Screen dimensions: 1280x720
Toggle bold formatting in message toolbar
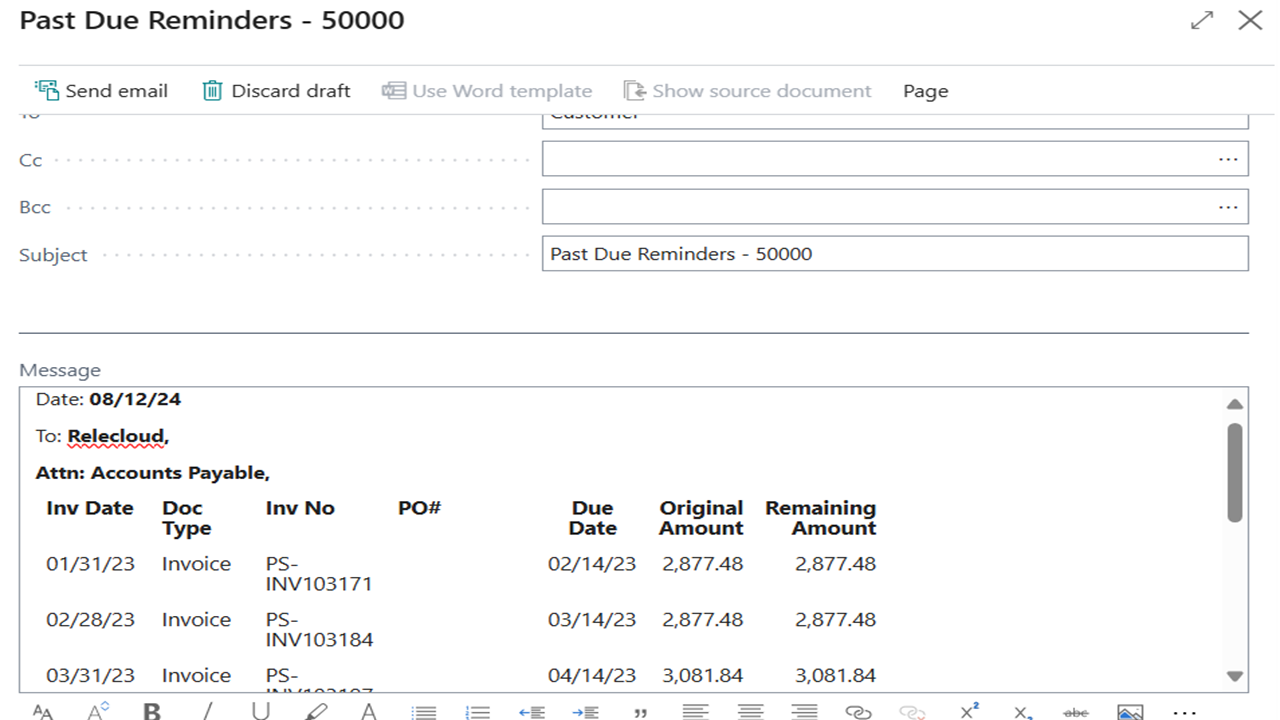click(152, 711)
